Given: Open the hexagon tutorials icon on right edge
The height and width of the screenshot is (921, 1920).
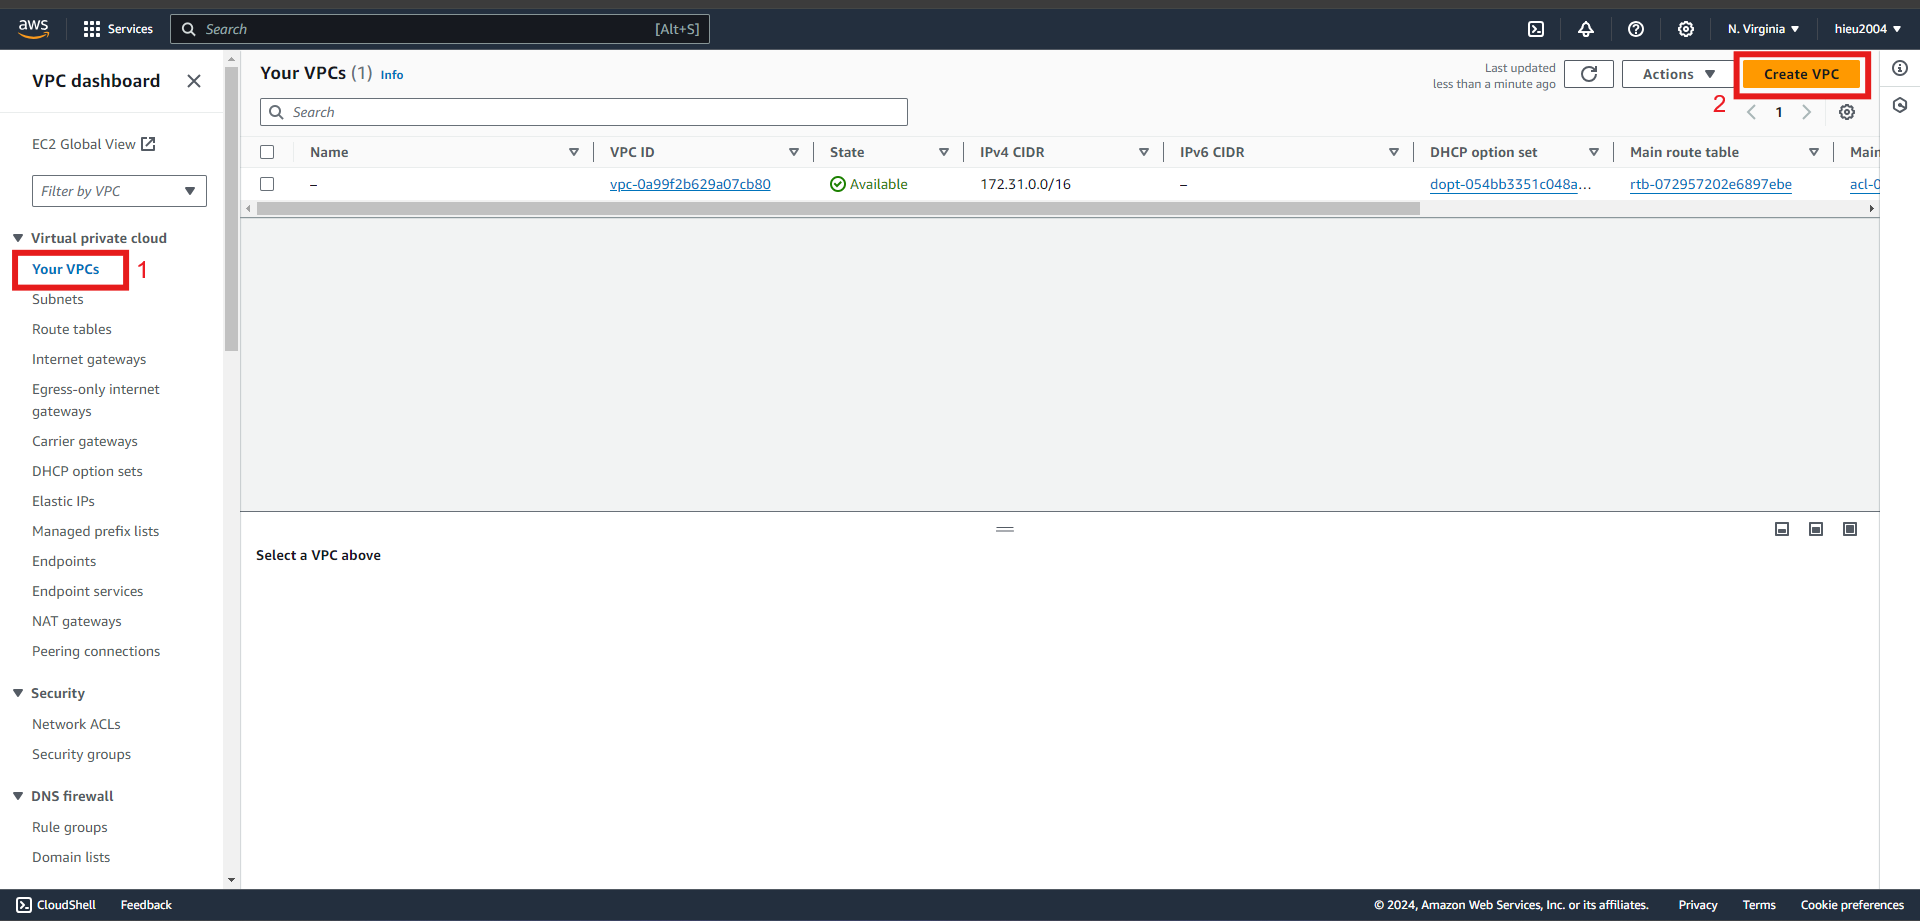Looking at the screenshot, I should click(1900, 105).
